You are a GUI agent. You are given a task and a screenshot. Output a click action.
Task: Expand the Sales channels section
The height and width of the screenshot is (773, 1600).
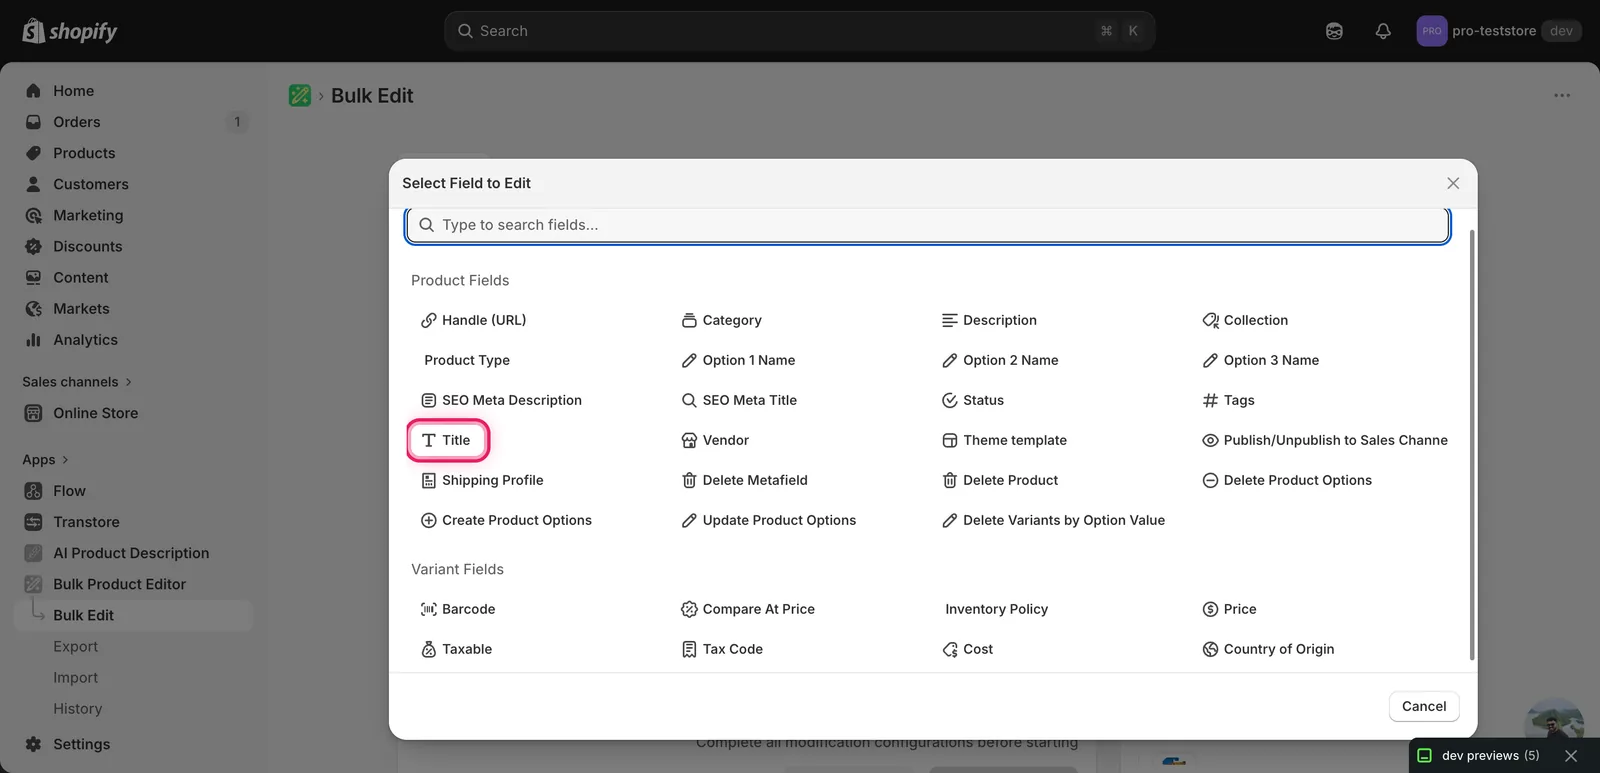(77, 382)
